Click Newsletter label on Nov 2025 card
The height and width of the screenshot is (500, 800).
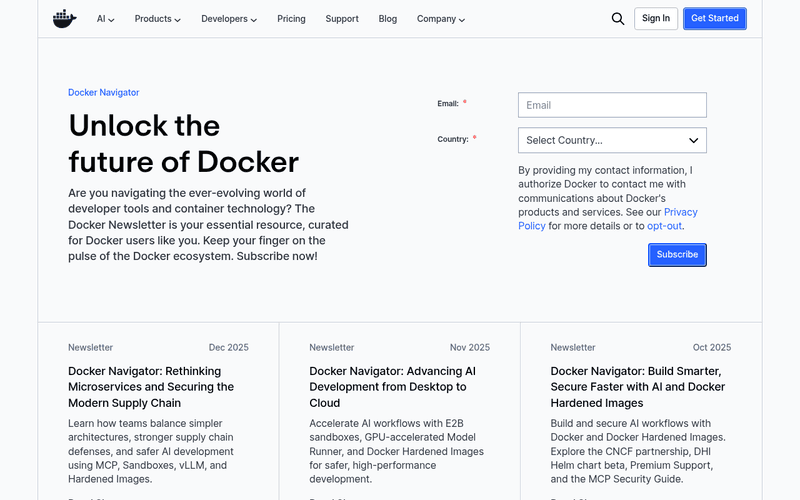(332, 347)
